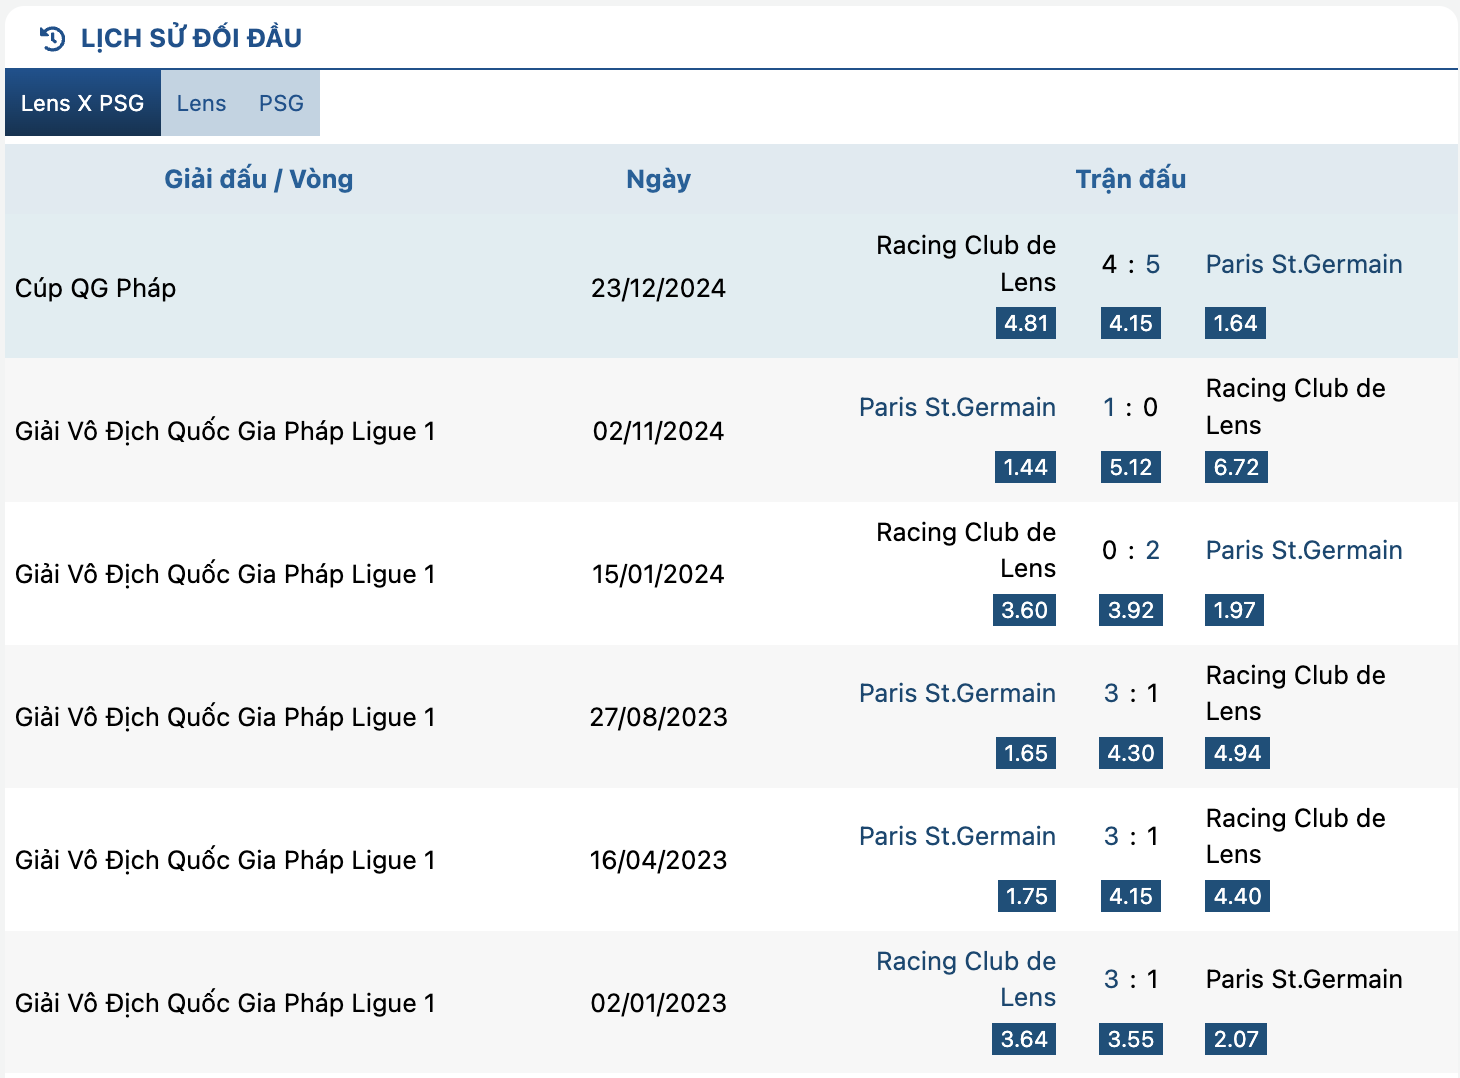This screenshot has width=1460, height=1078.
Task: Open Racing Club de Lens in the 15/01/2024 match
Action: coord(966,550)
